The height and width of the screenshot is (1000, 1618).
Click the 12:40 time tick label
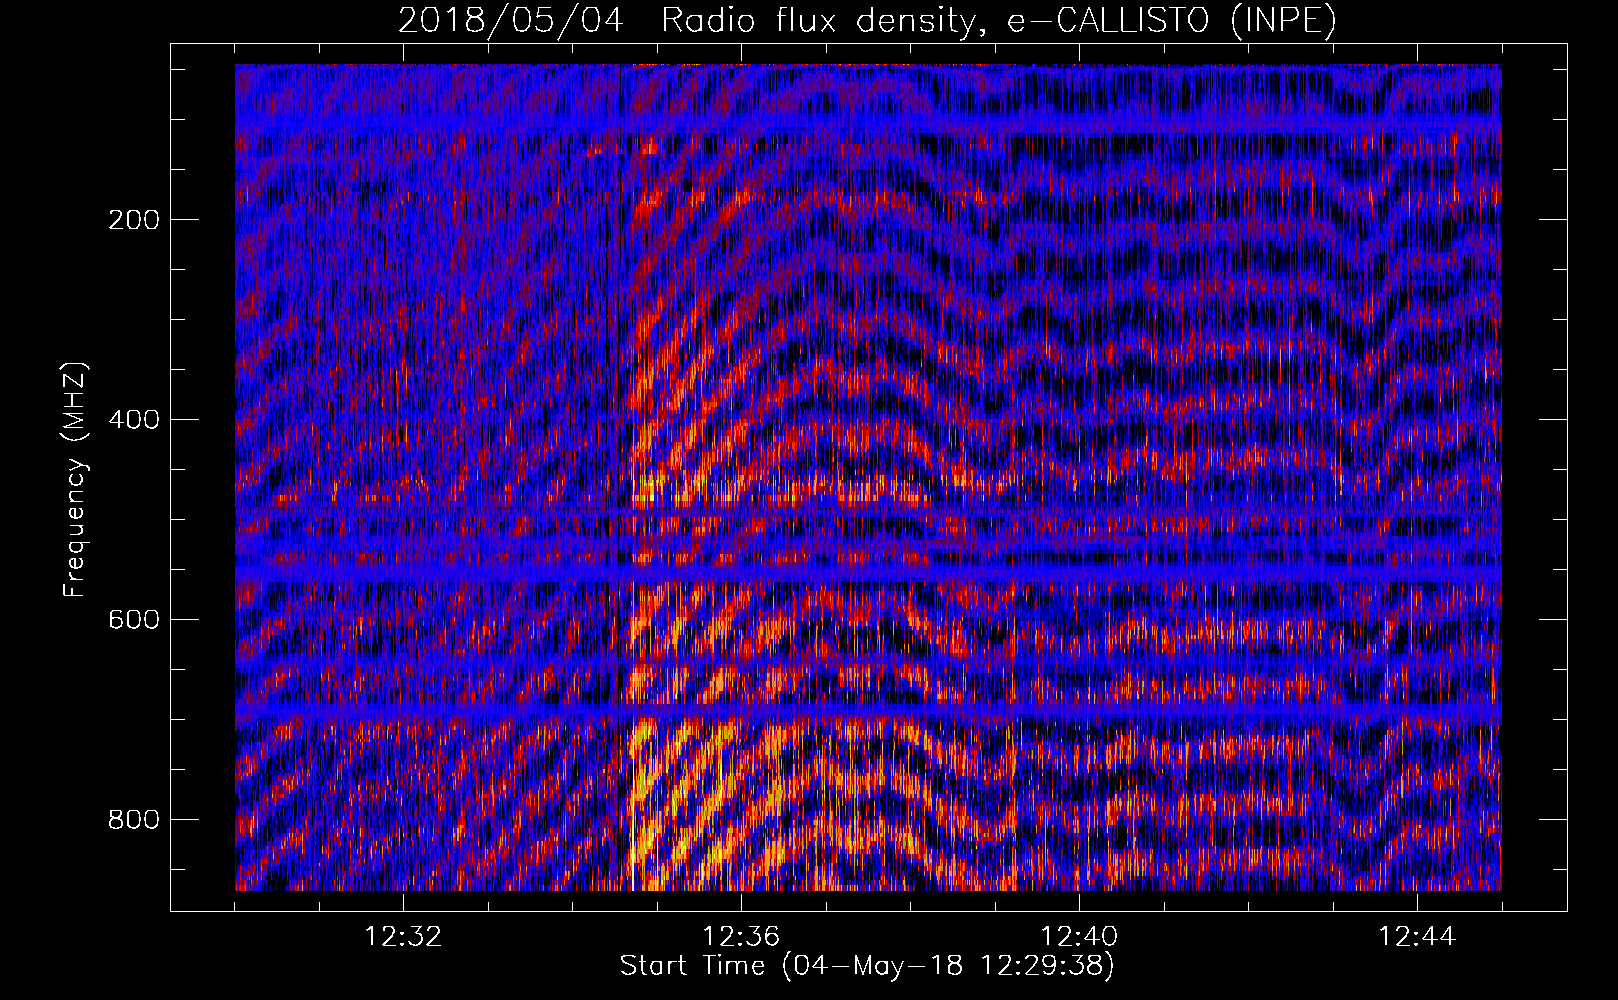tap(1079, 937)
